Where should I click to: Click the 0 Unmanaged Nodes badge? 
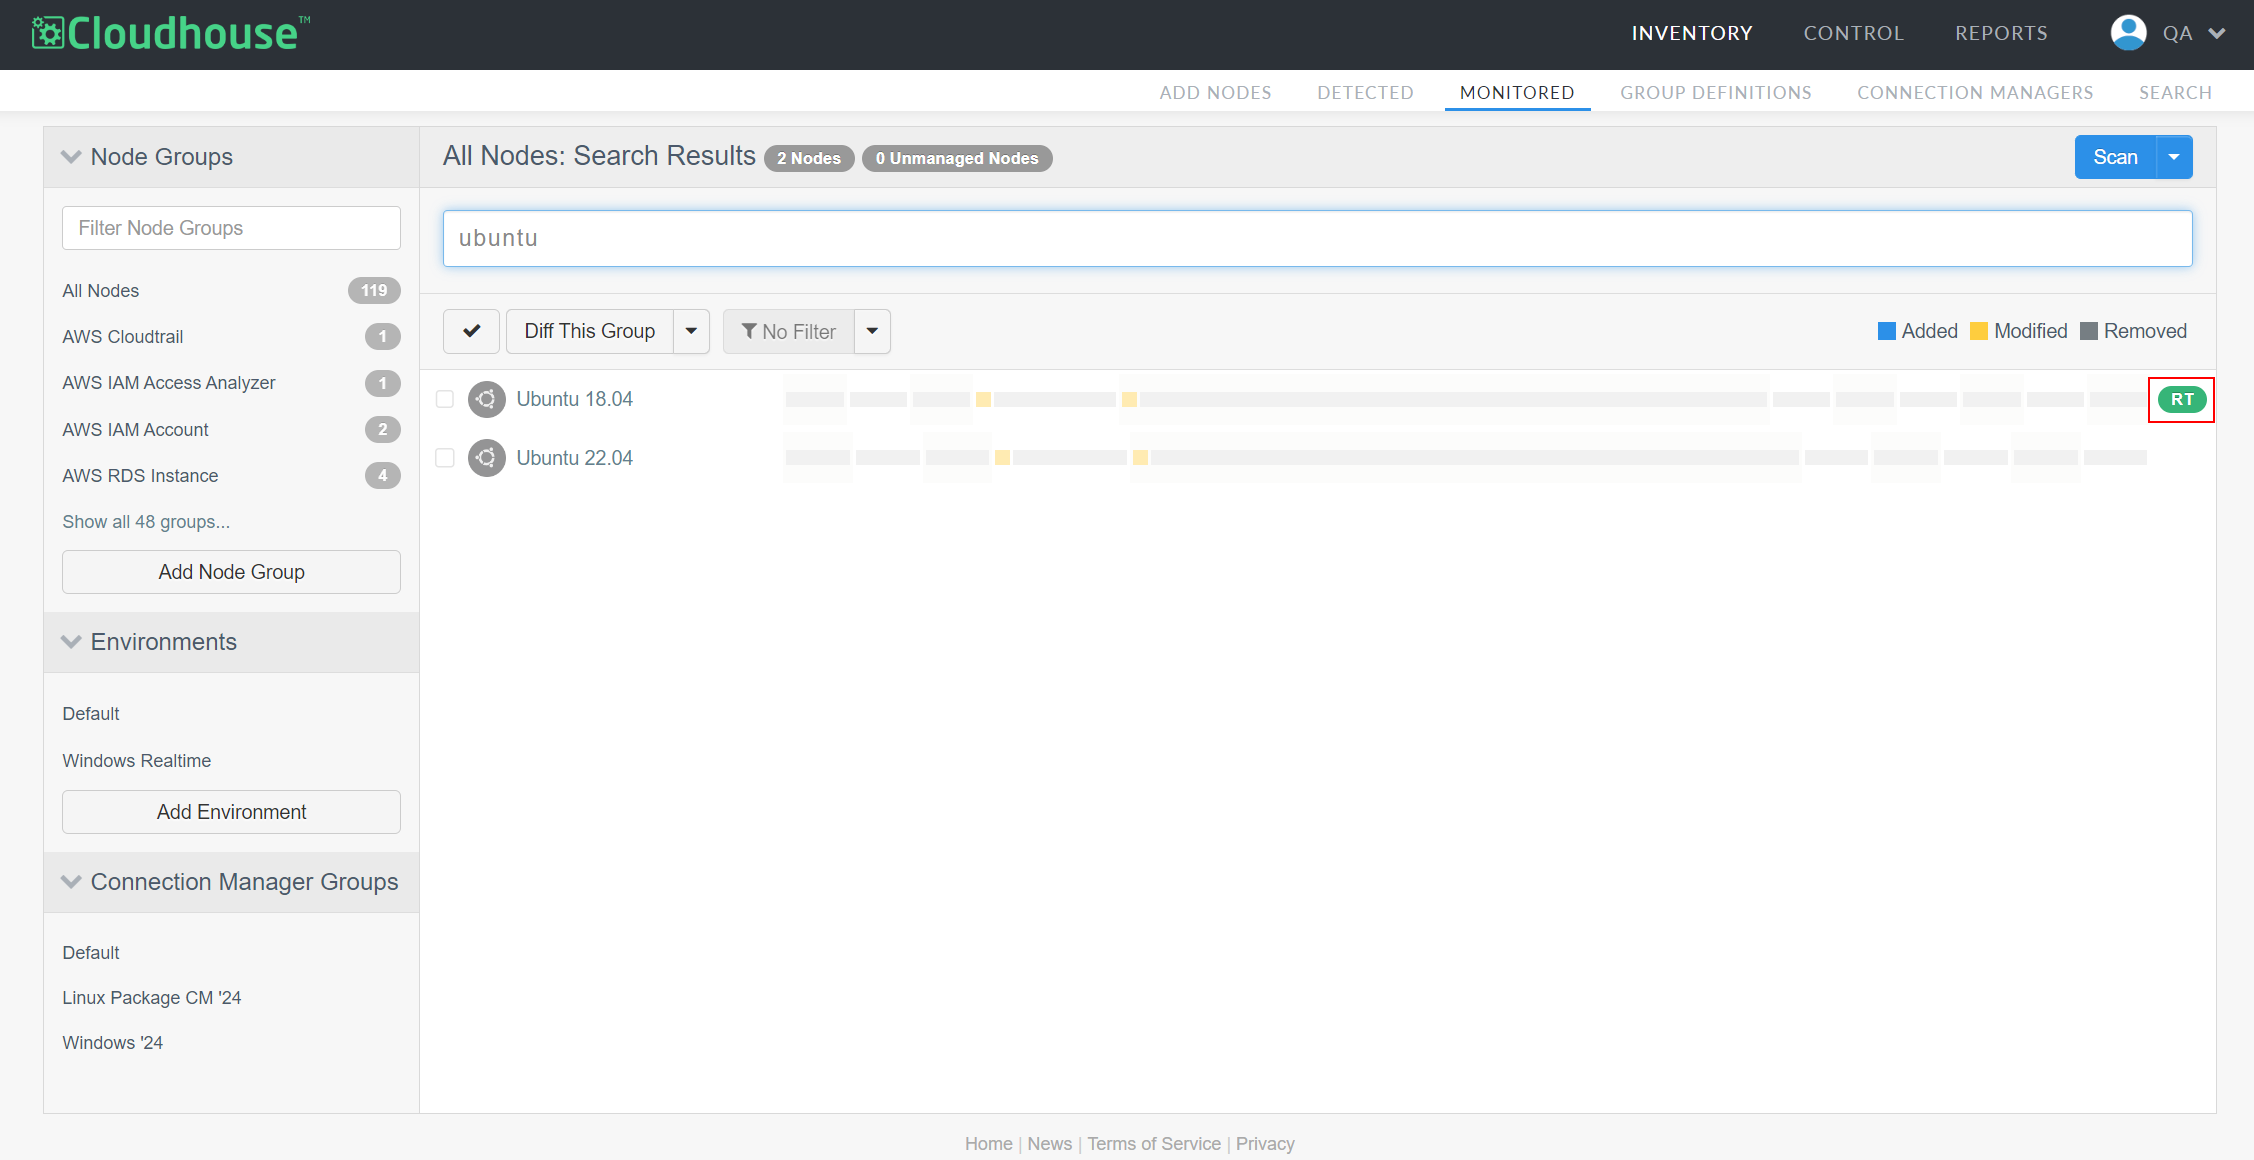pos(957,158)
